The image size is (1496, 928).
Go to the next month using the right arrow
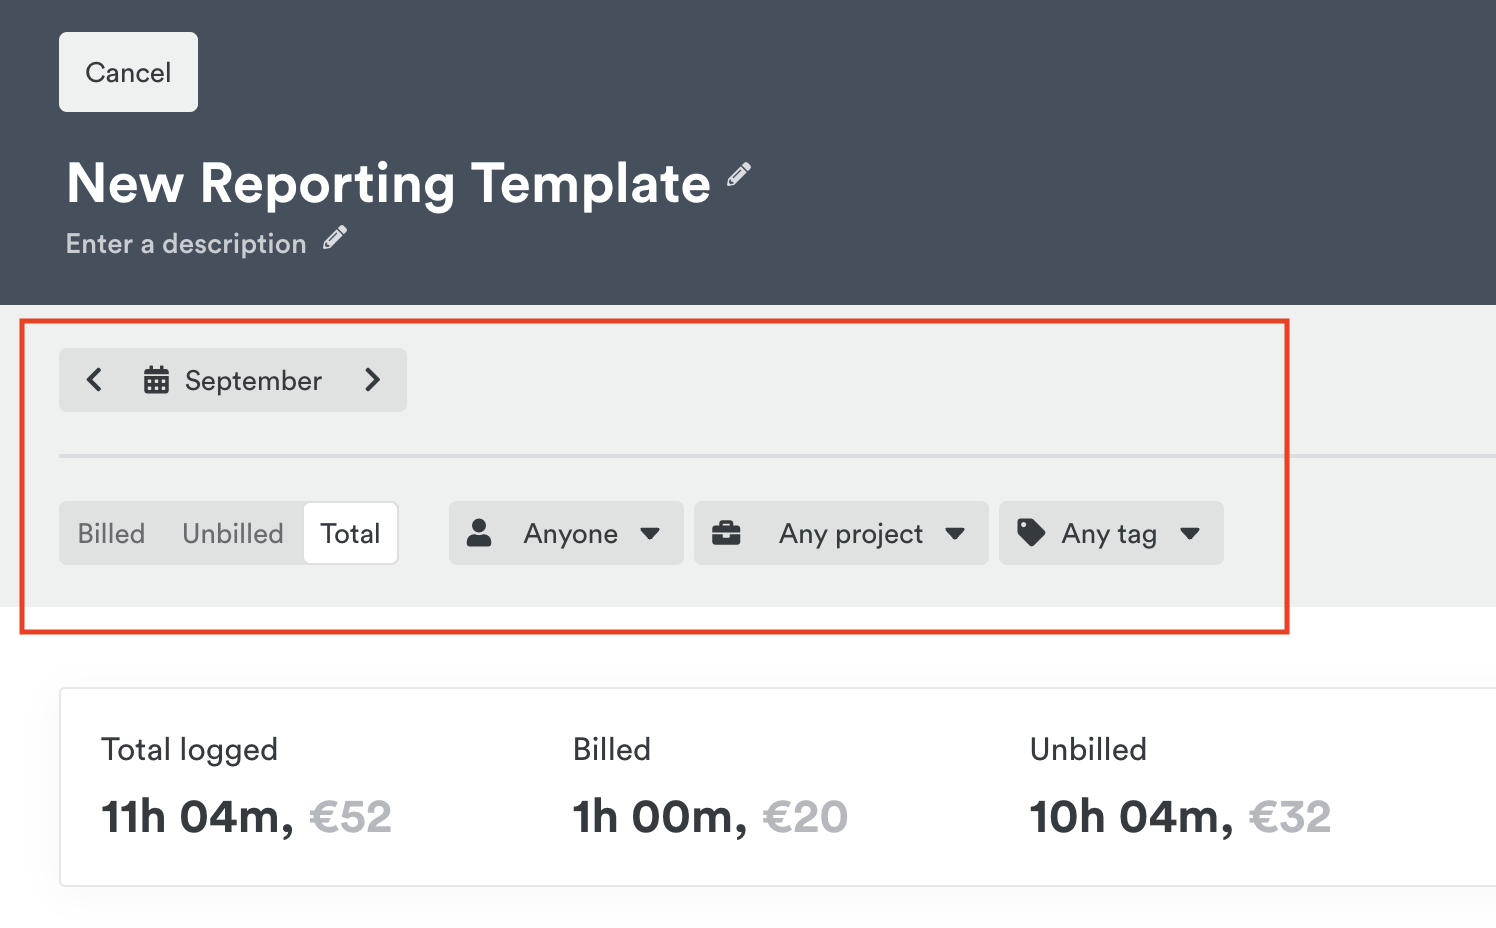click(373, 380)
